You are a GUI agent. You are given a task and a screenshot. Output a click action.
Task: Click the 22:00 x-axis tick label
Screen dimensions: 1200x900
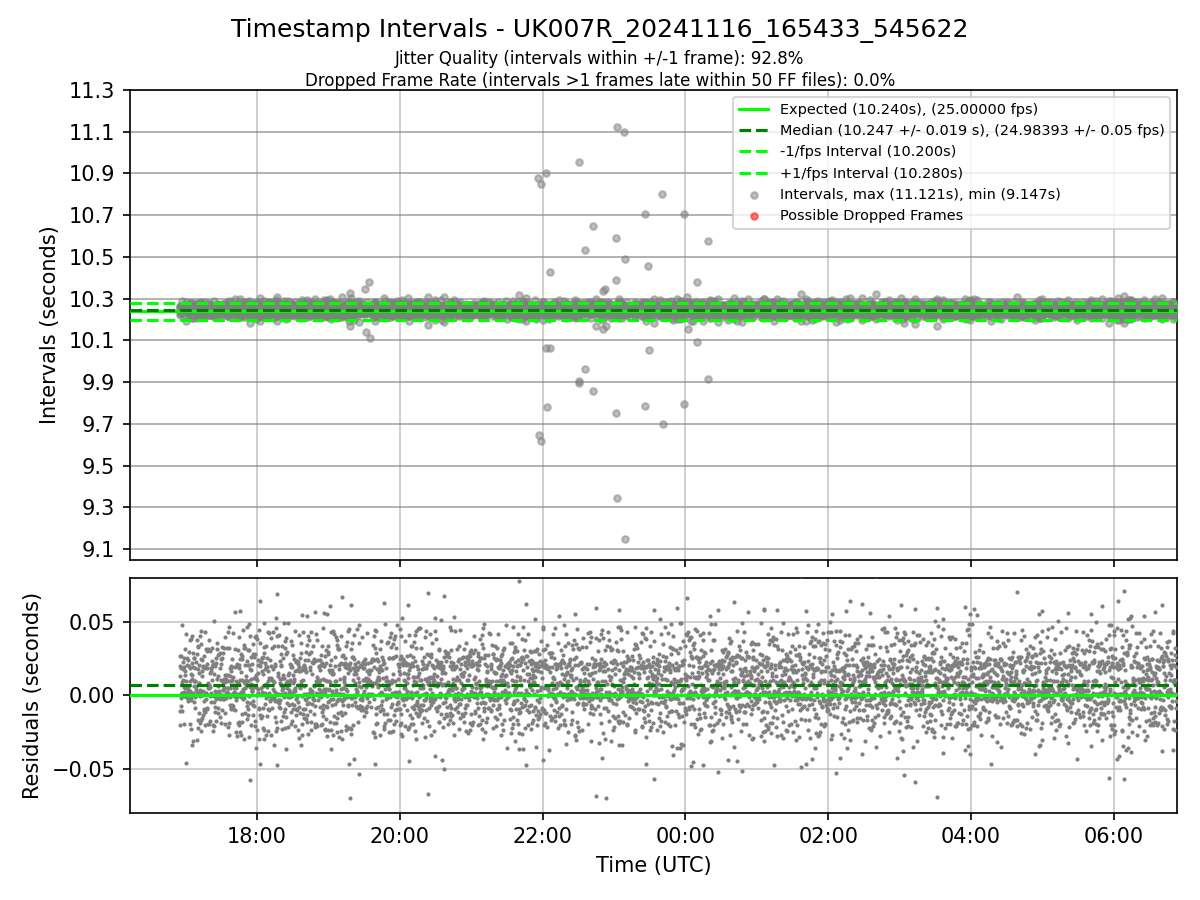(543, 835)
